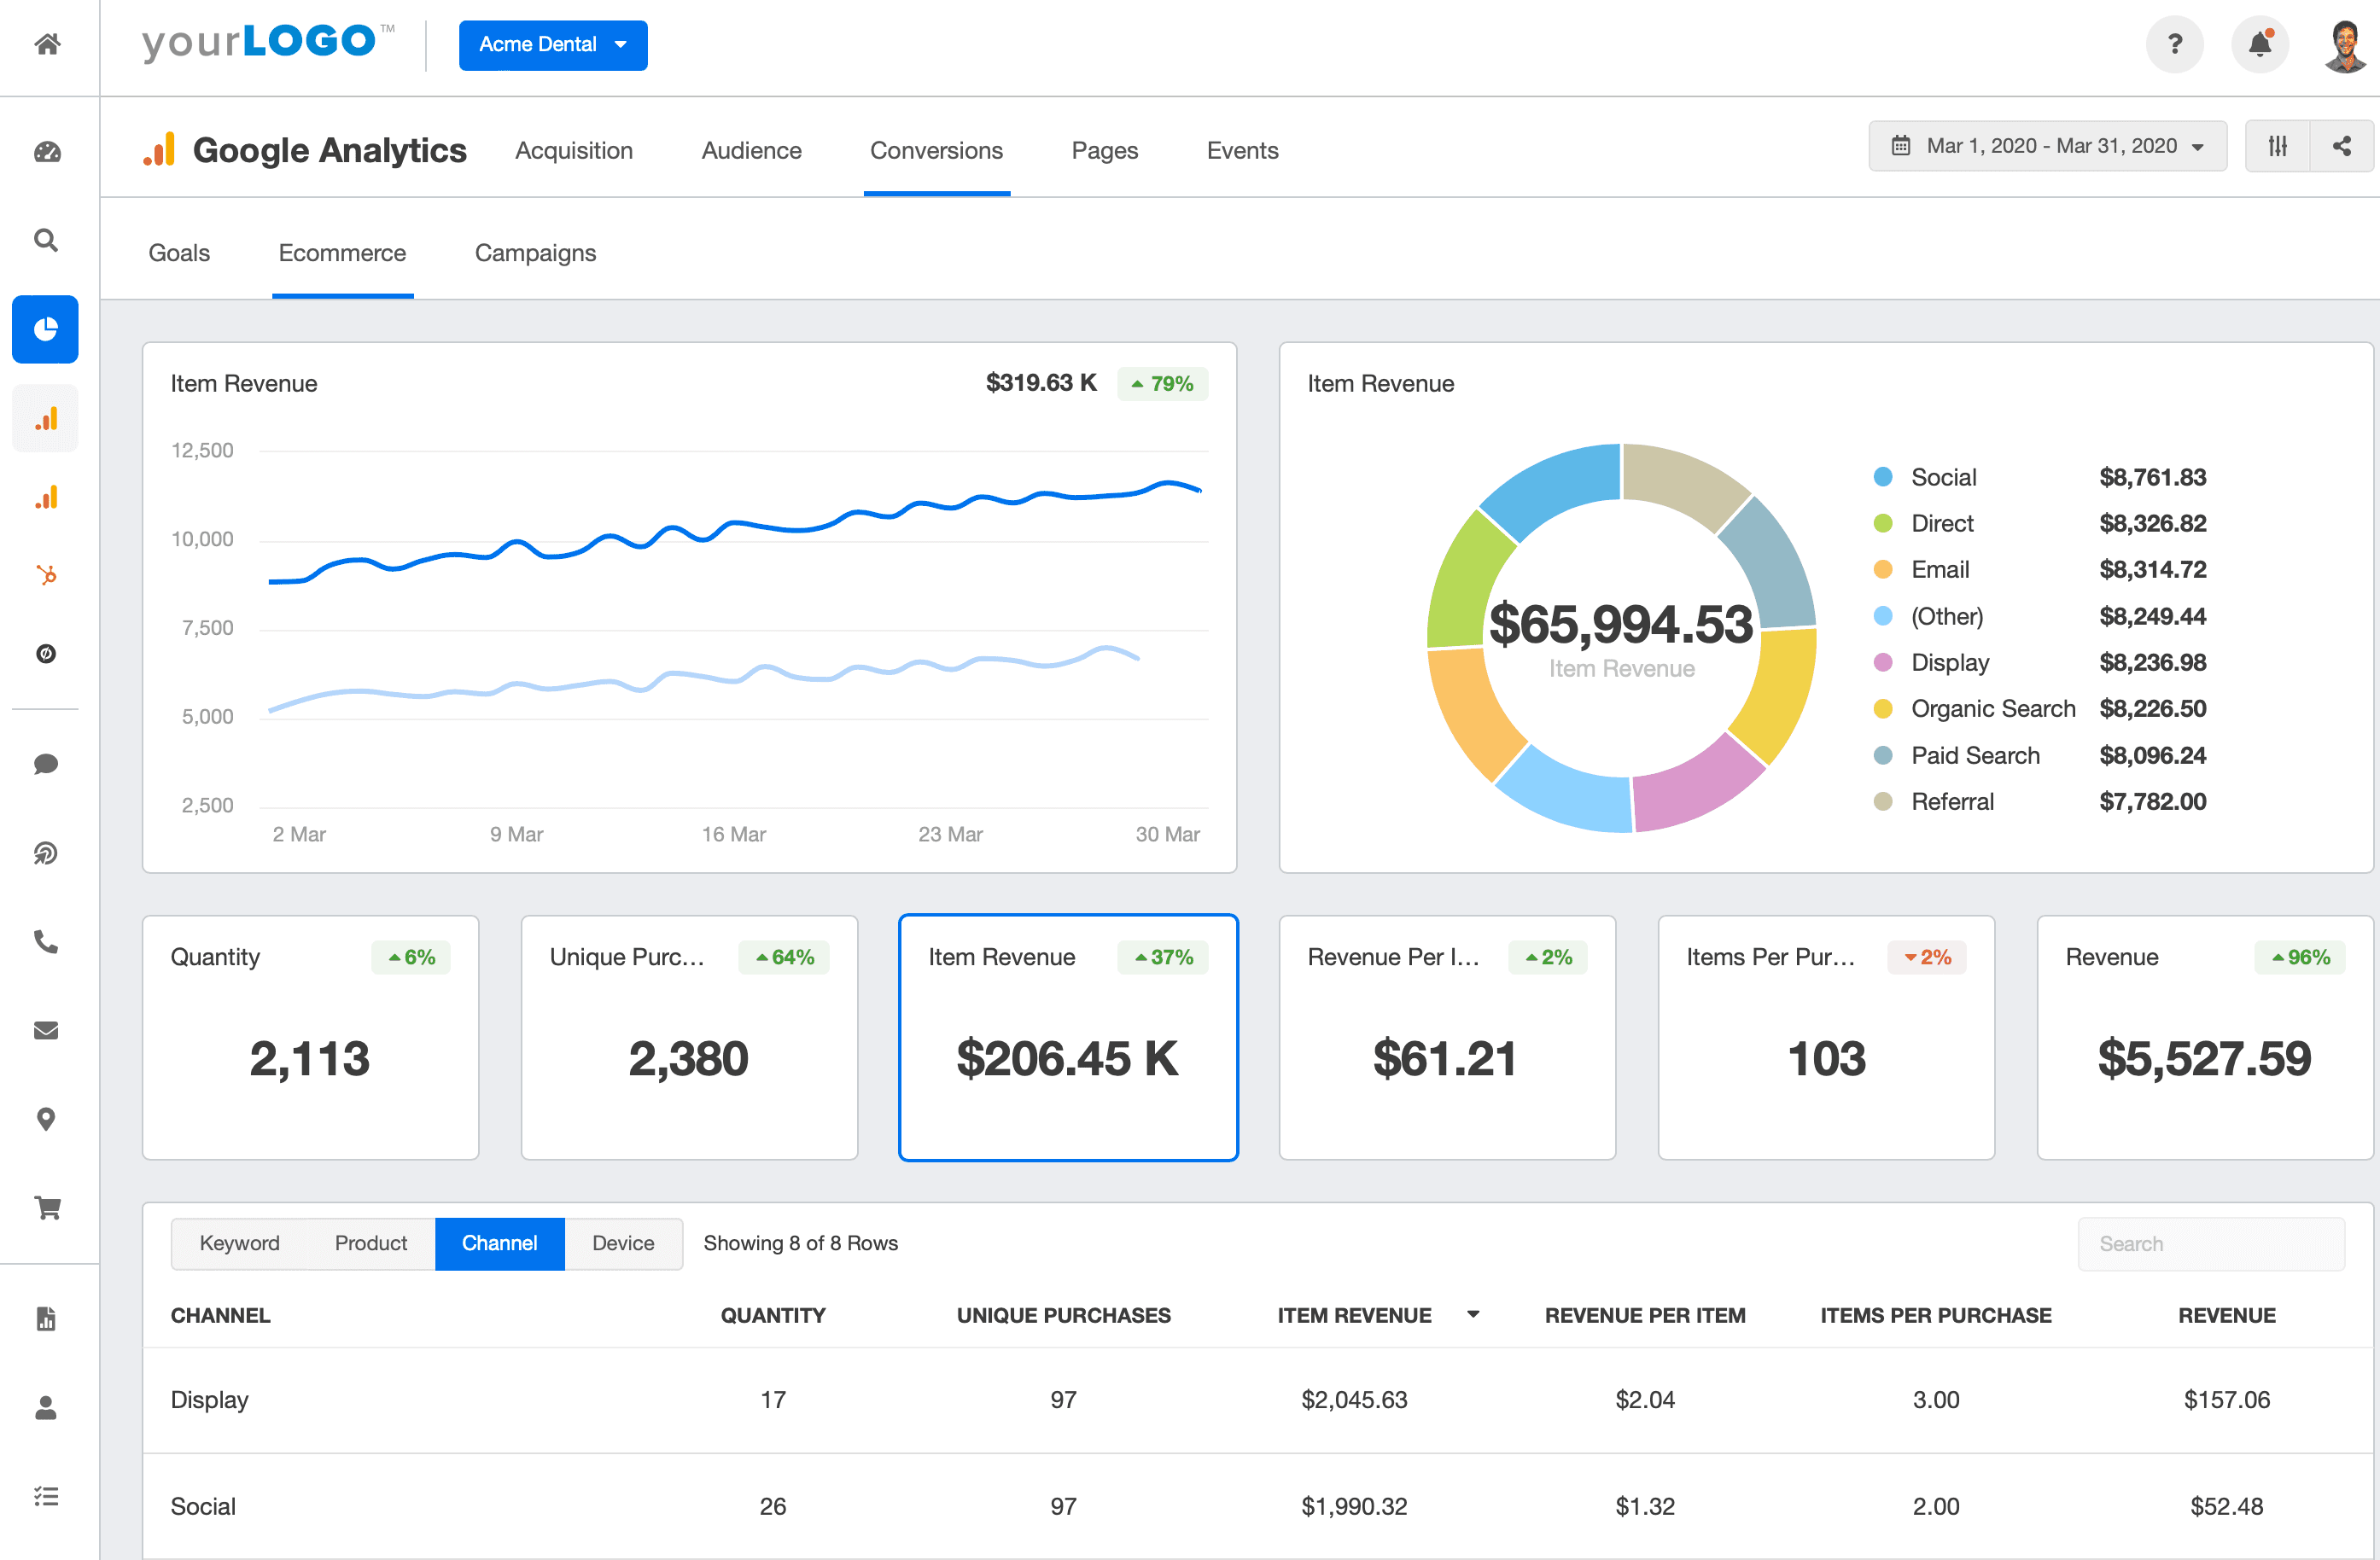
Task: Open the report filter sliders icon
Action: [2278, 145]
